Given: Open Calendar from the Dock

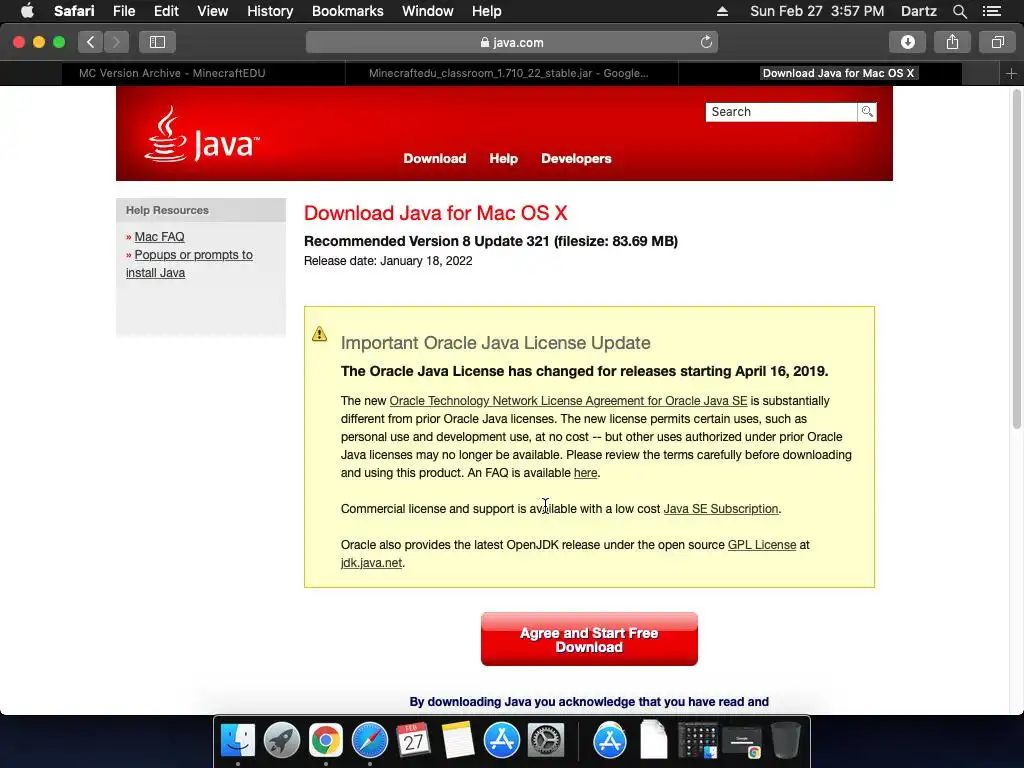Looking at the screenshot, I should [x=413, y=740].
